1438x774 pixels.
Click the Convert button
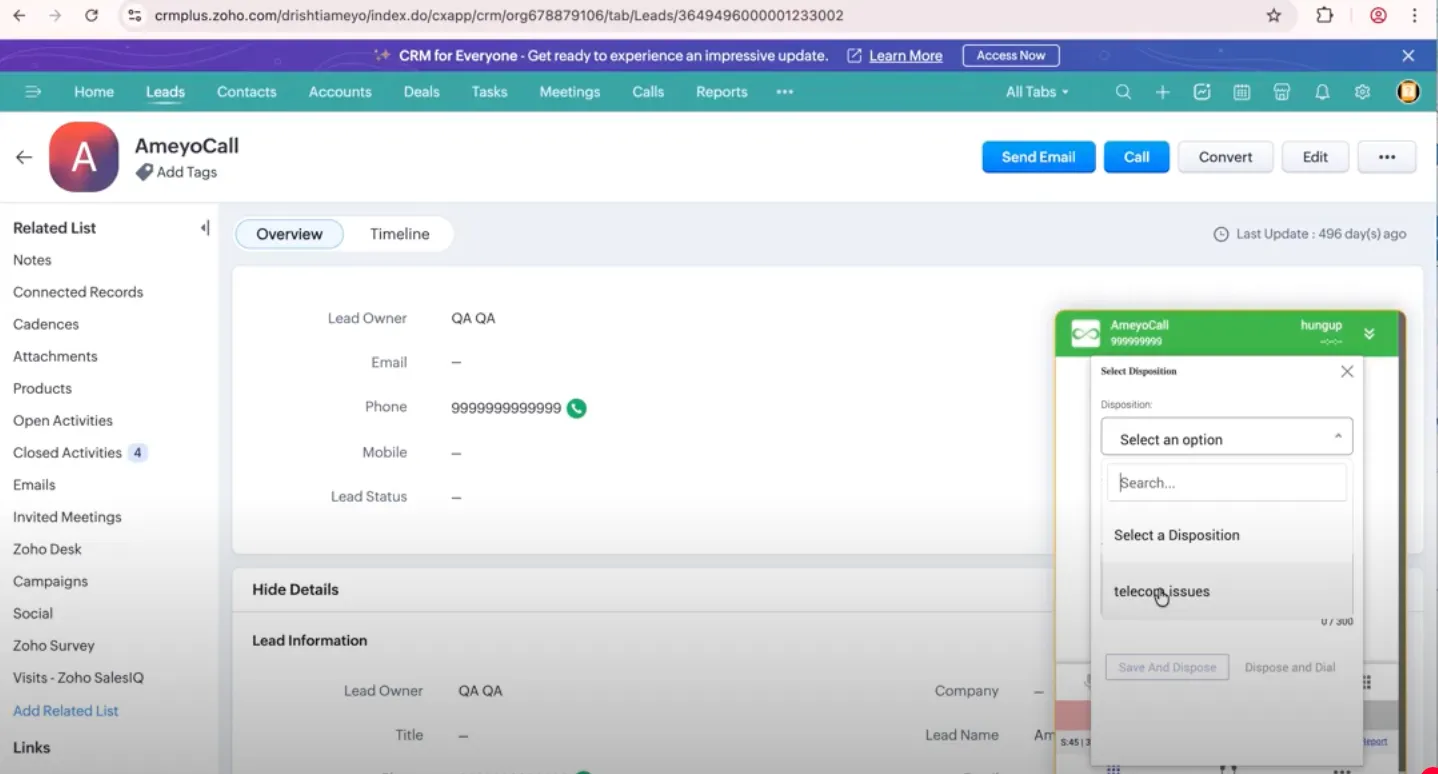(x=1225, y=157)
